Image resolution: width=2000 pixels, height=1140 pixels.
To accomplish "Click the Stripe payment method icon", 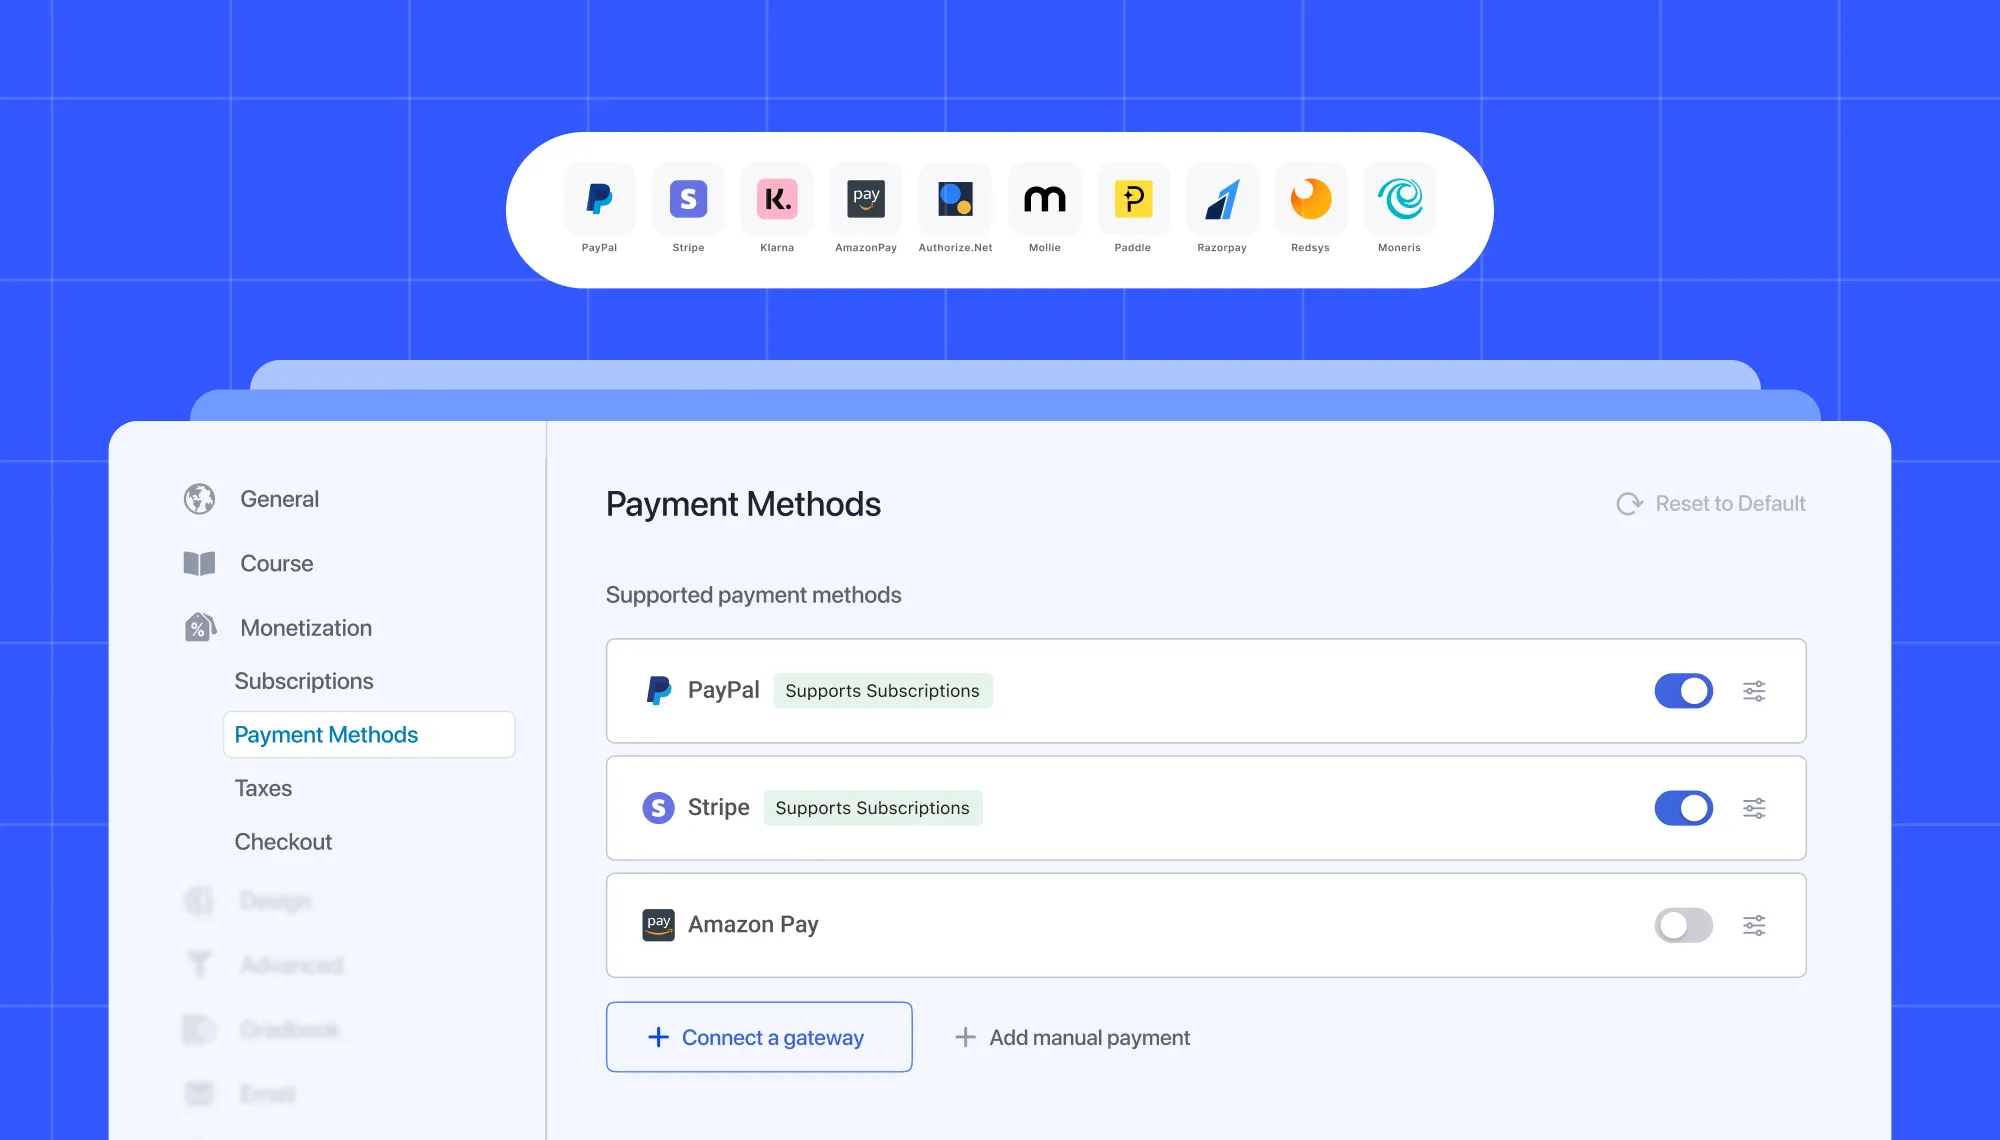I will click(x=658, y=808).
